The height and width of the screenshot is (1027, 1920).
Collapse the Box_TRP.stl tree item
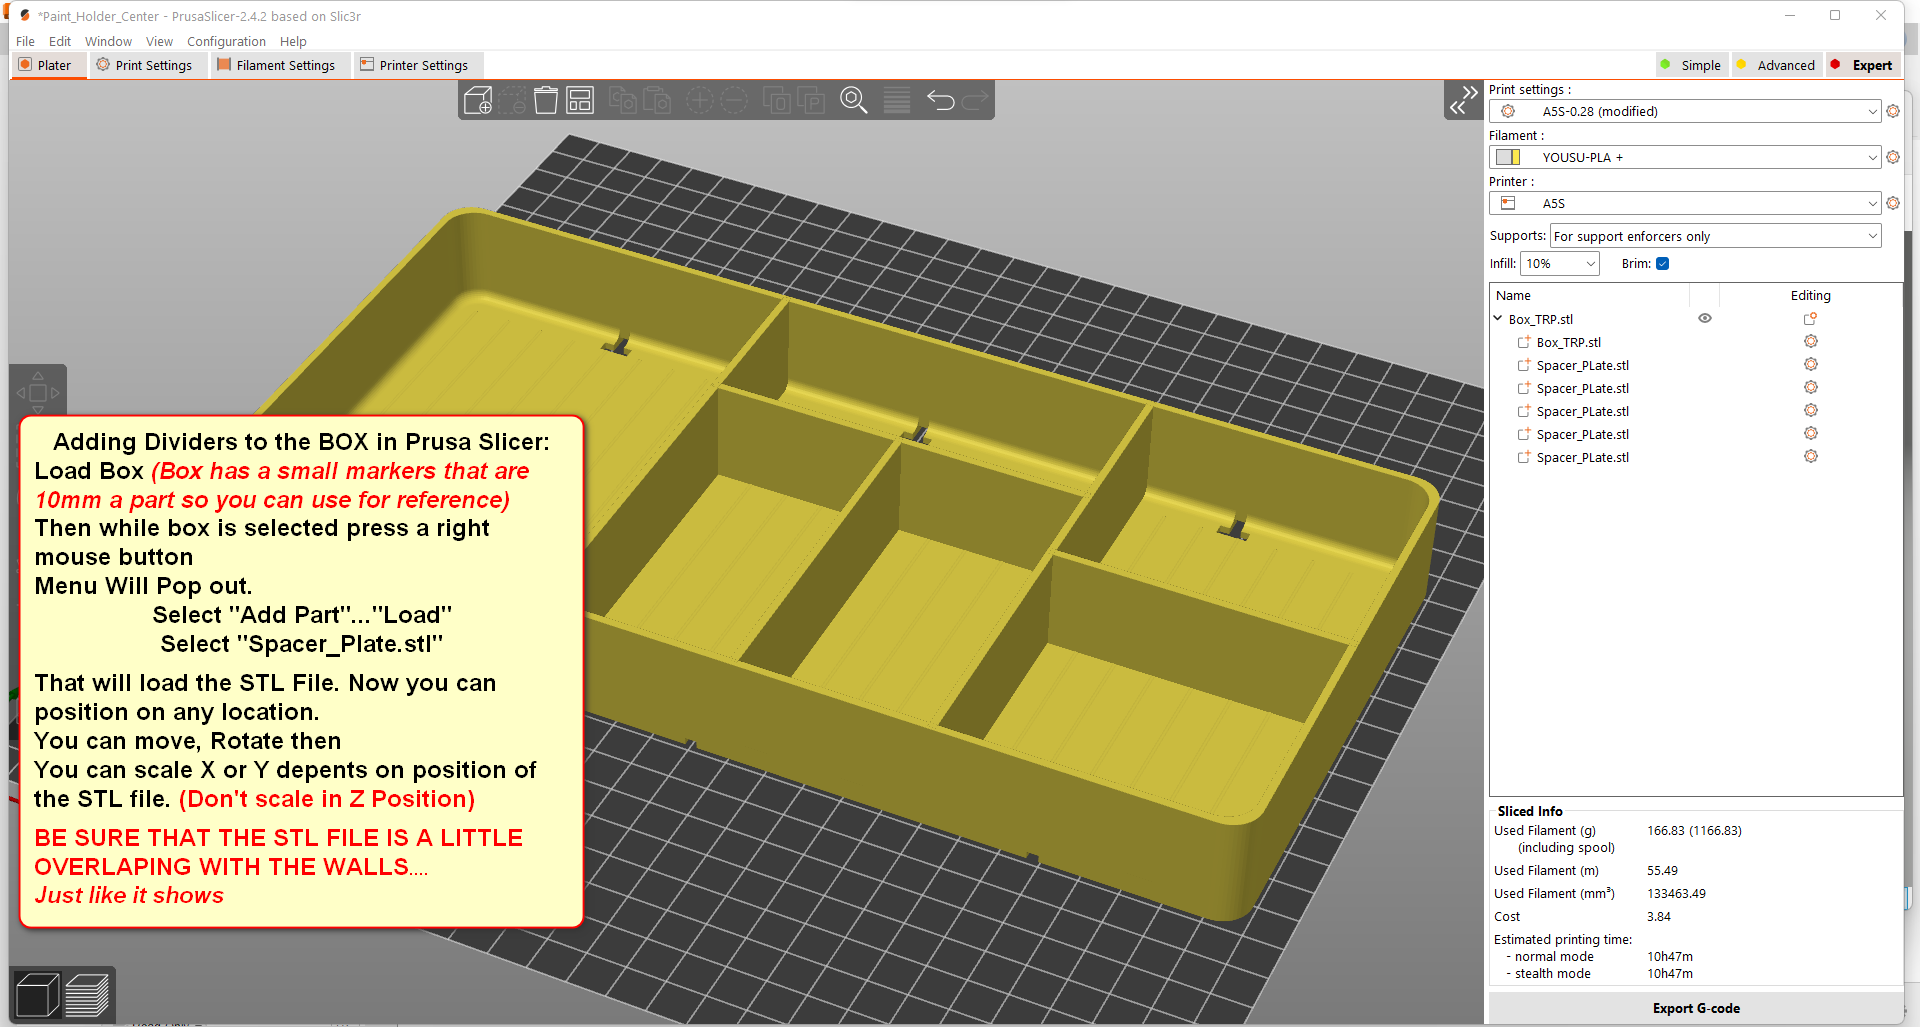(x=1497, y=318)
